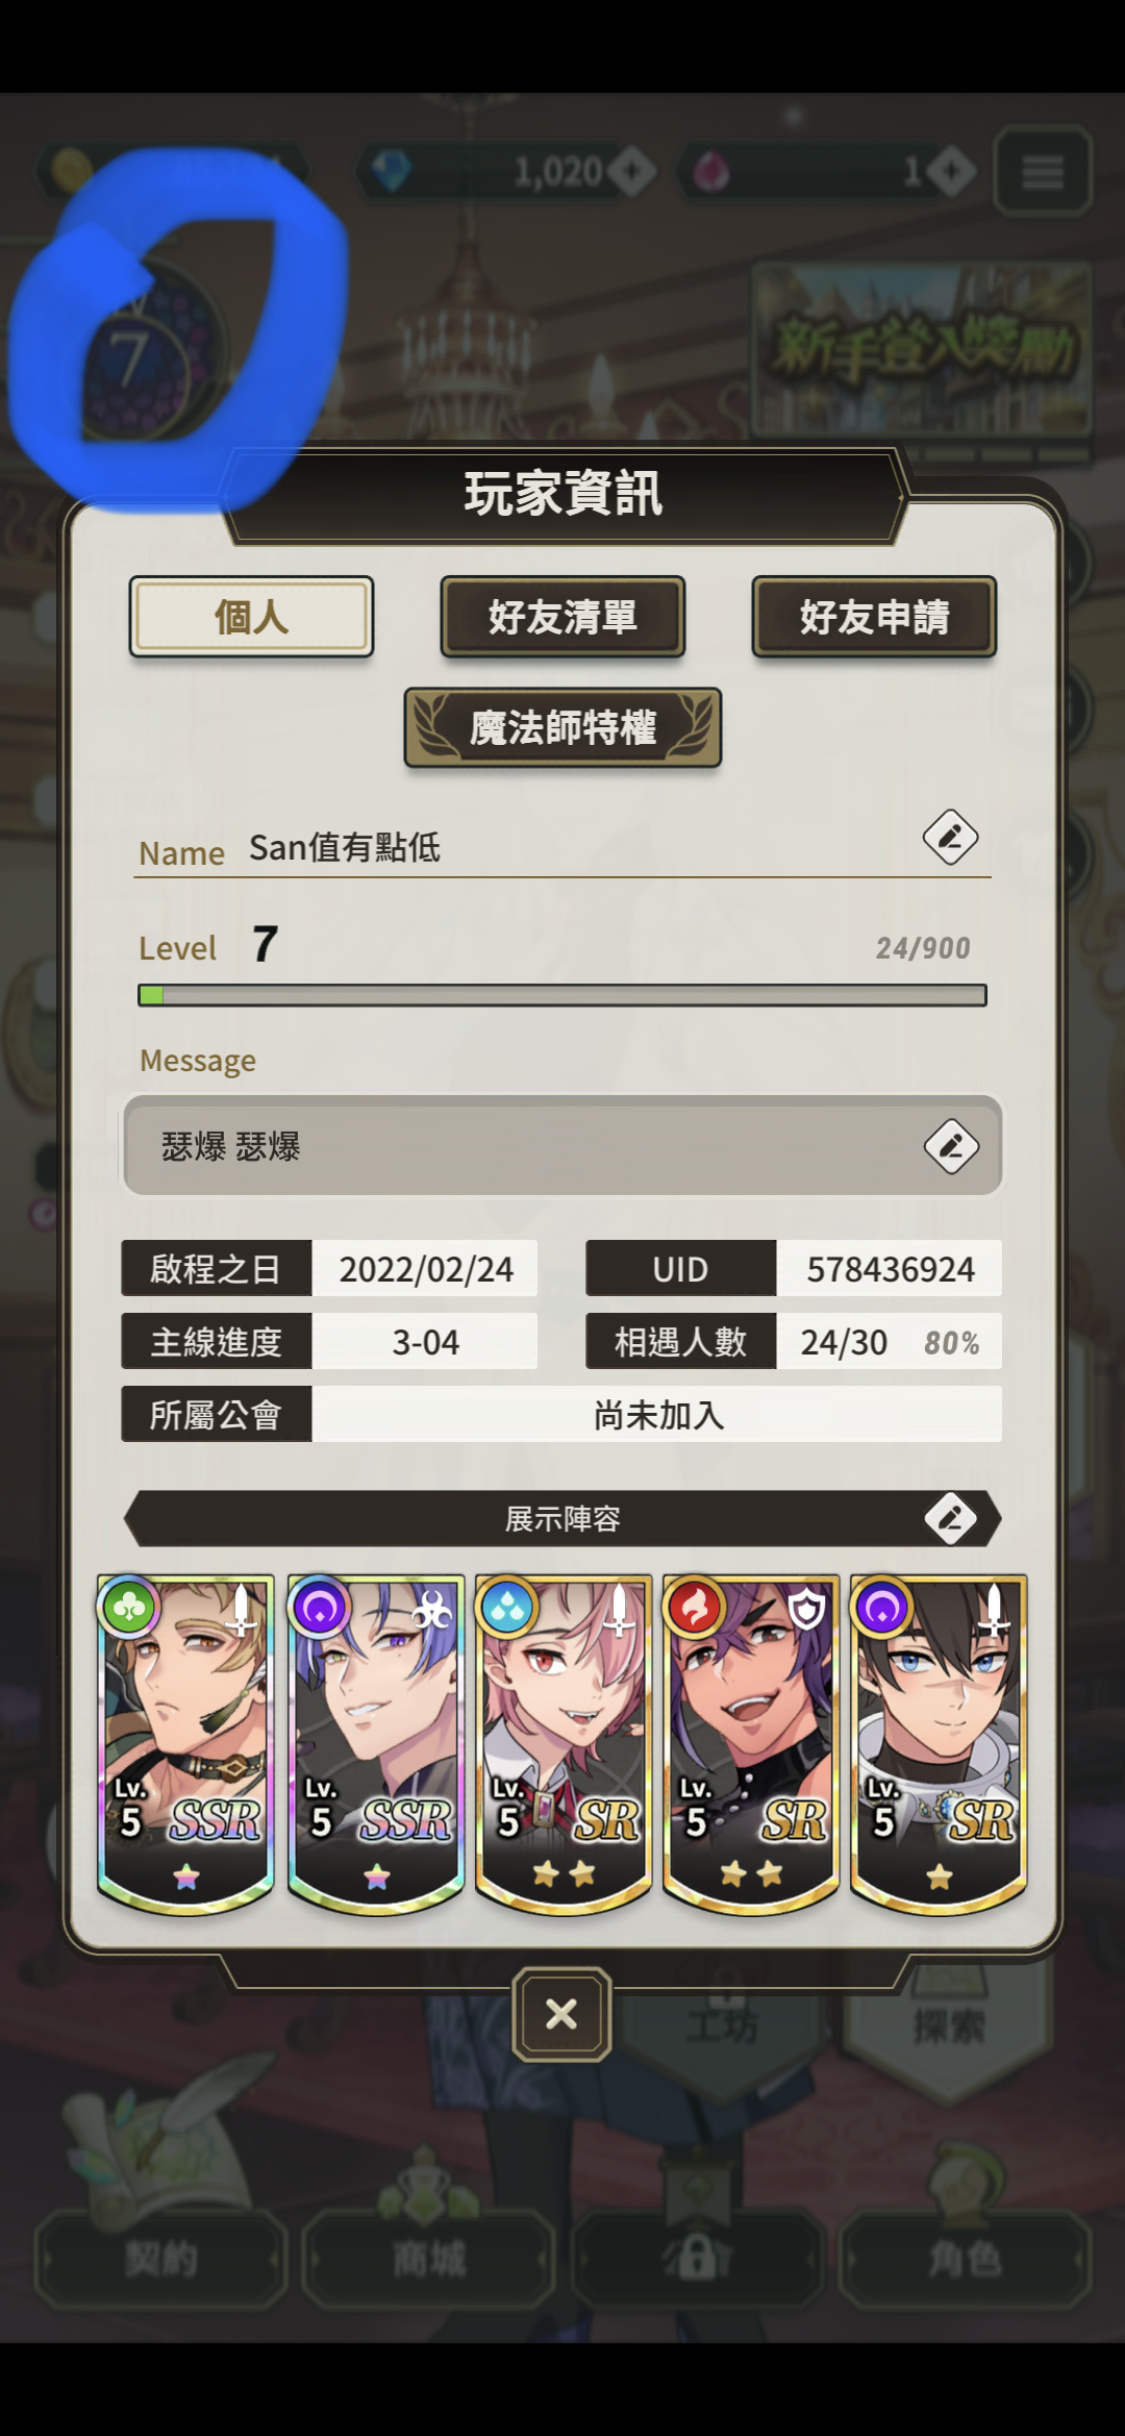Select the pink-haired SR character card

click(x=563, y=1744)
